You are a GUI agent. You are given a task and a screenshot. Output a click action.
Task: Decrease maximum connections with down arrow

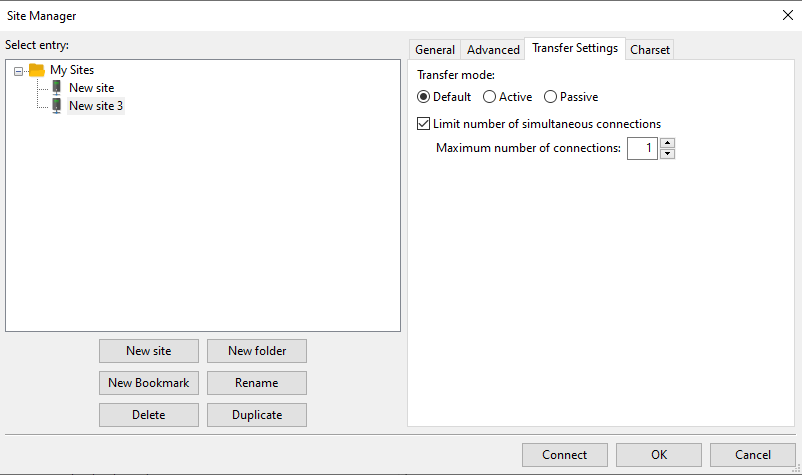[668, 154]
